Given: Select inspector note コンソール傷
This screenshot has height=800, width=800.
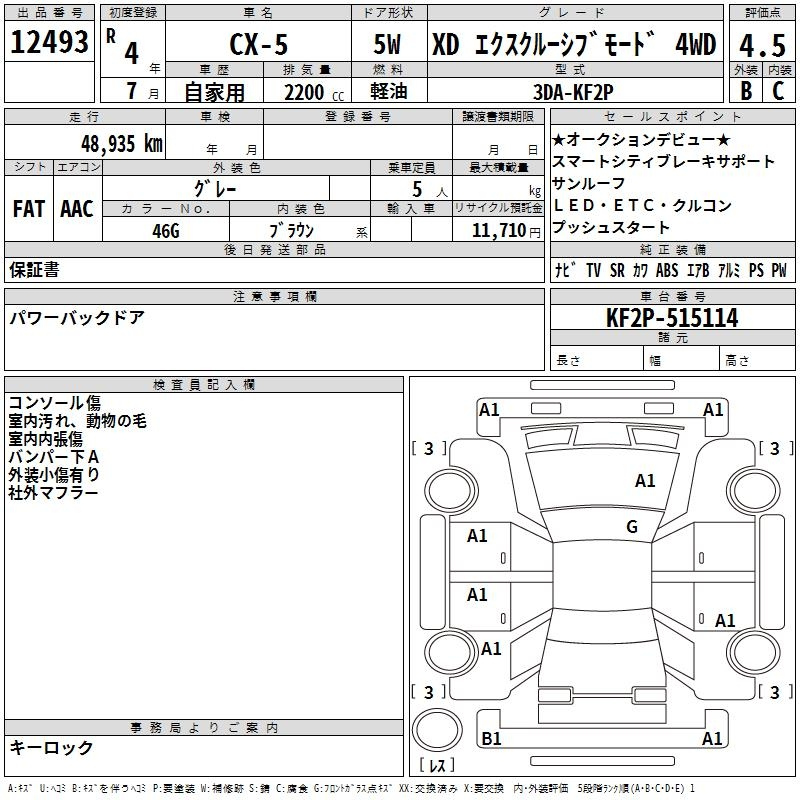Looking at the screenshot, I should [x=54, y=403].
